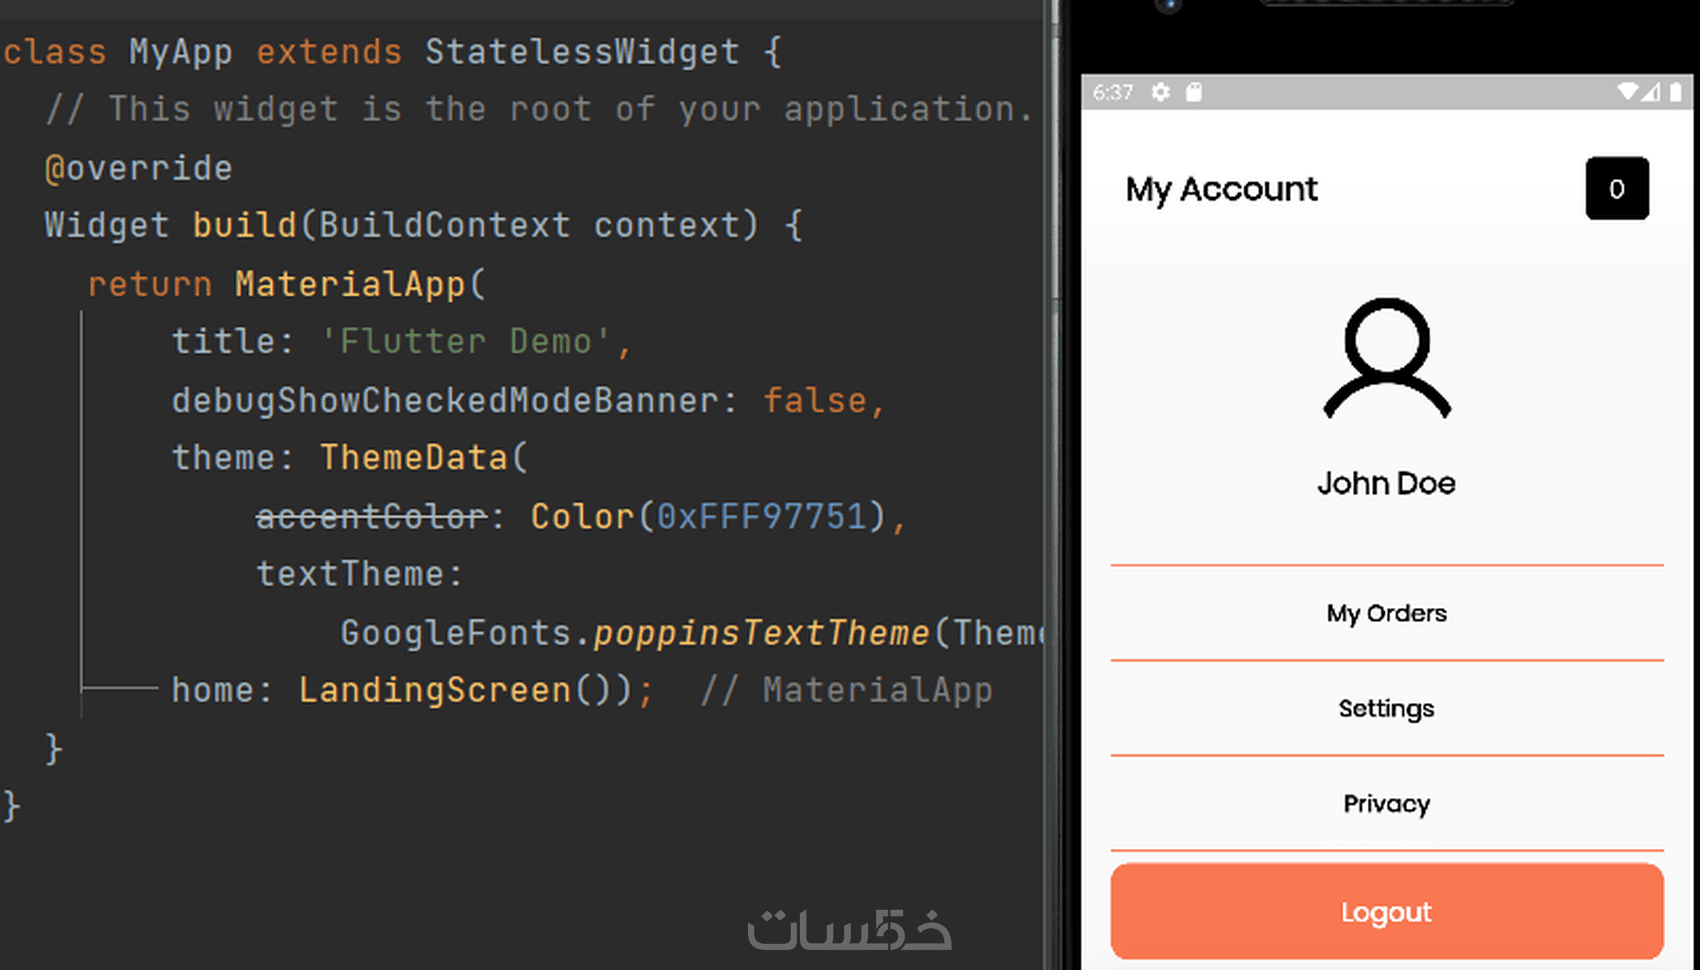1700x970 pixels.
Task: Click the struck-through accentColor property
Action: (371, 516)
